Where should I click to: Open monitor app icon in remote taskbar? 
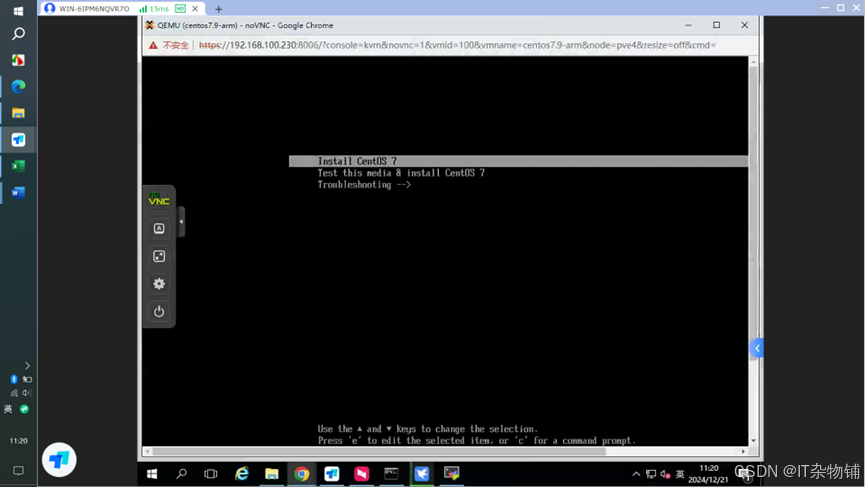[451, 474]
